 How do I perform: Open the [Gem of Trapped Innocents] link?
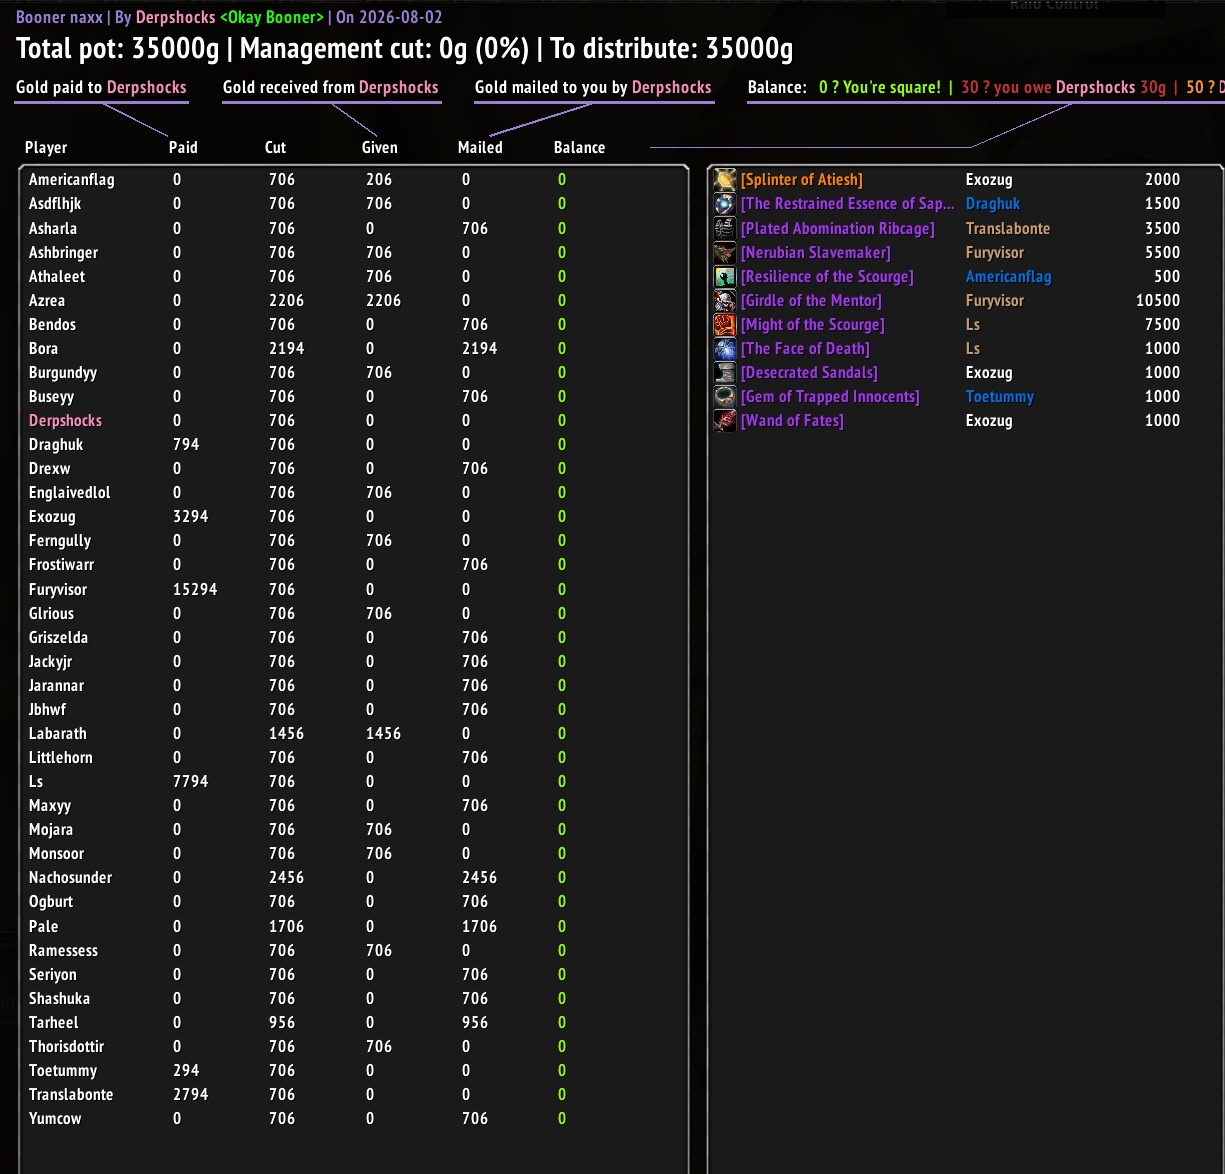pos(830,396)
